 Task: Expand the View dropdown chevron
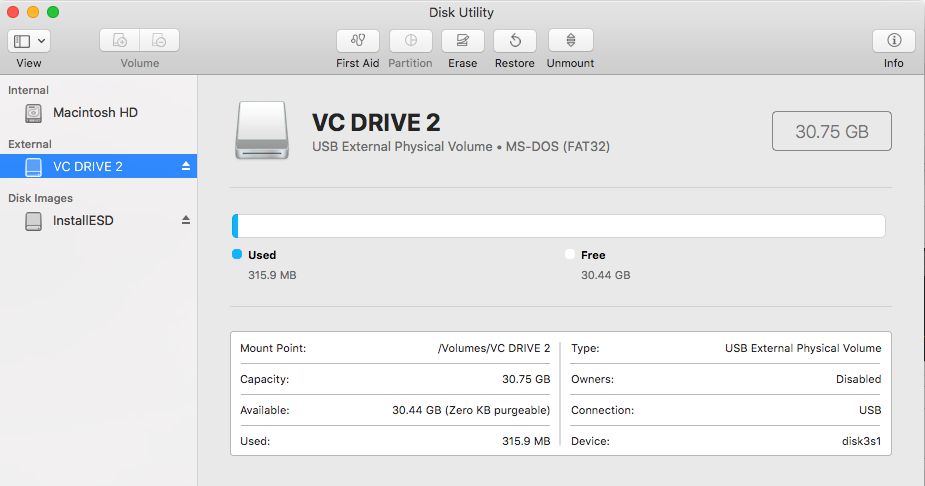[41, 41]
